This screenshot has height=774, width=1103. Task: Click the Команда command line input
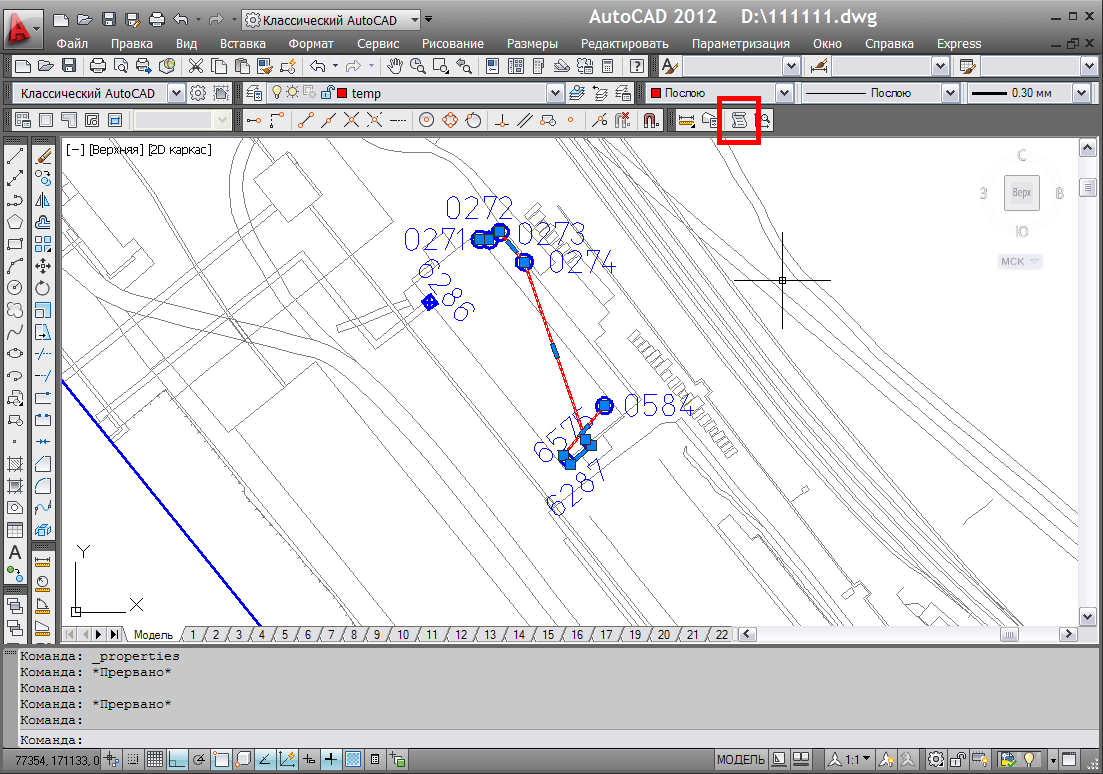(x=550, y=740)
